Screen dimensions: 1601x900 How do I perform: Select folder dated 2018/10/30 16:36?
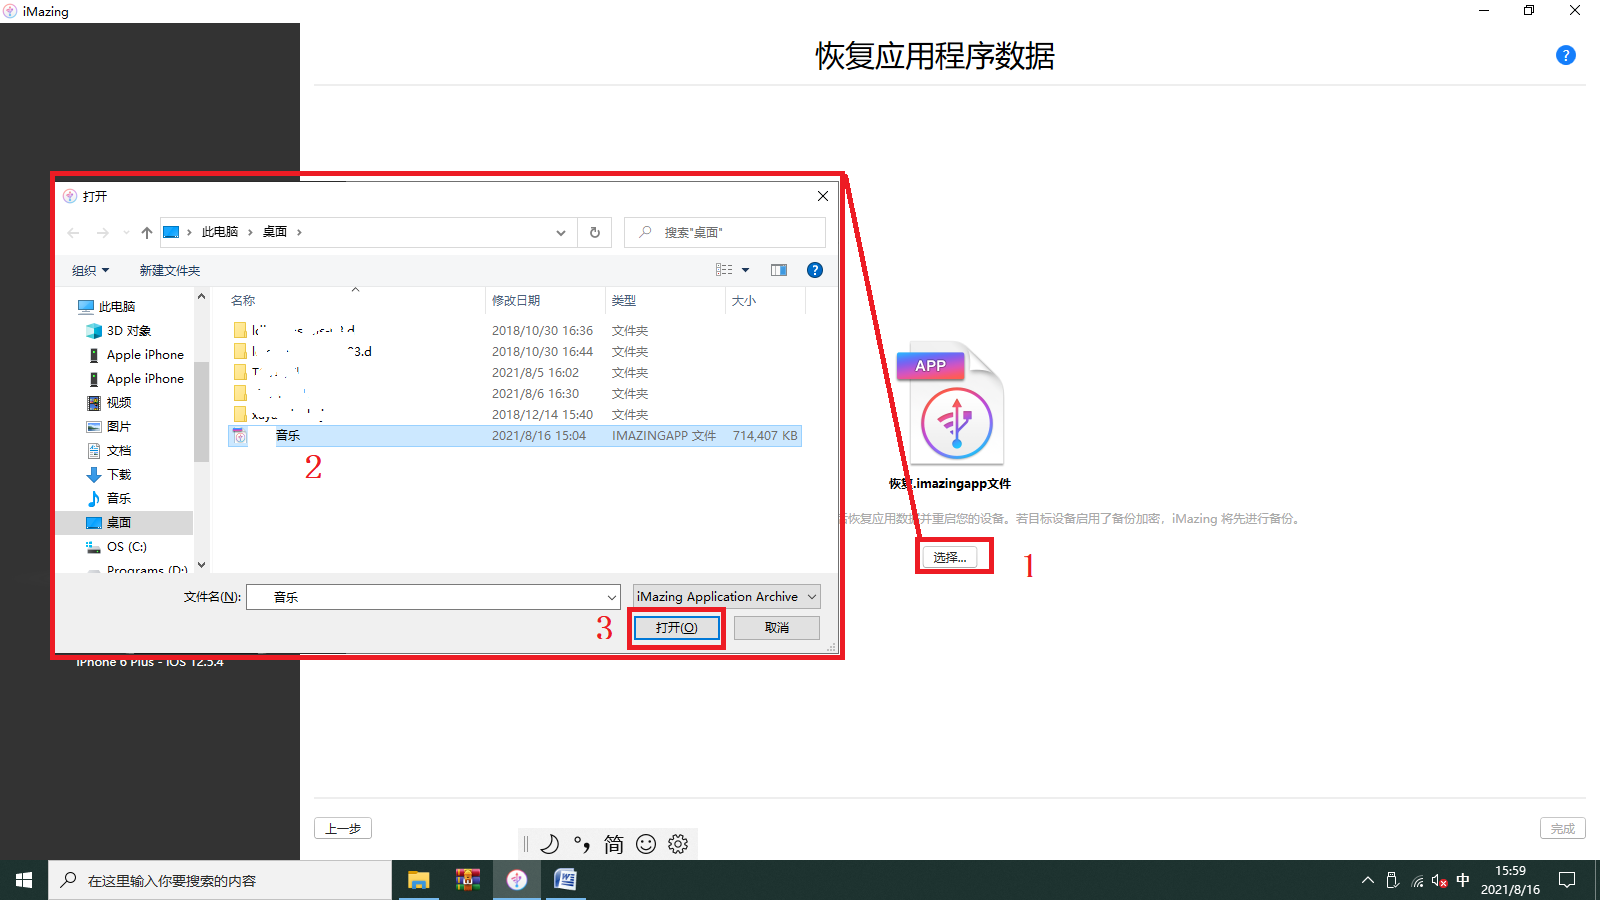pos(515,330)
